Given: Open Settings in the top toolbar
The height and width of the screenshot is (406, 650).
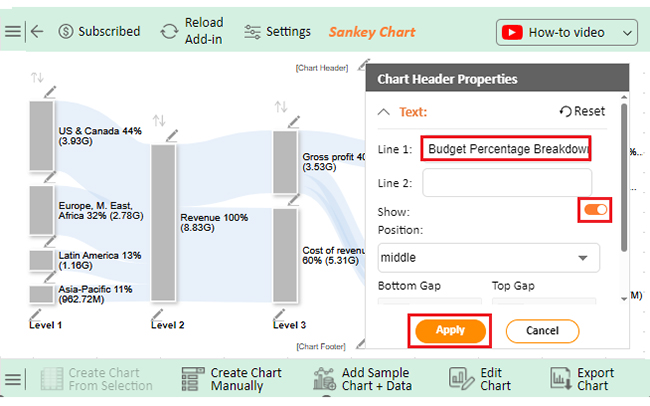Looking at the screenshot, I should point(278,31).
